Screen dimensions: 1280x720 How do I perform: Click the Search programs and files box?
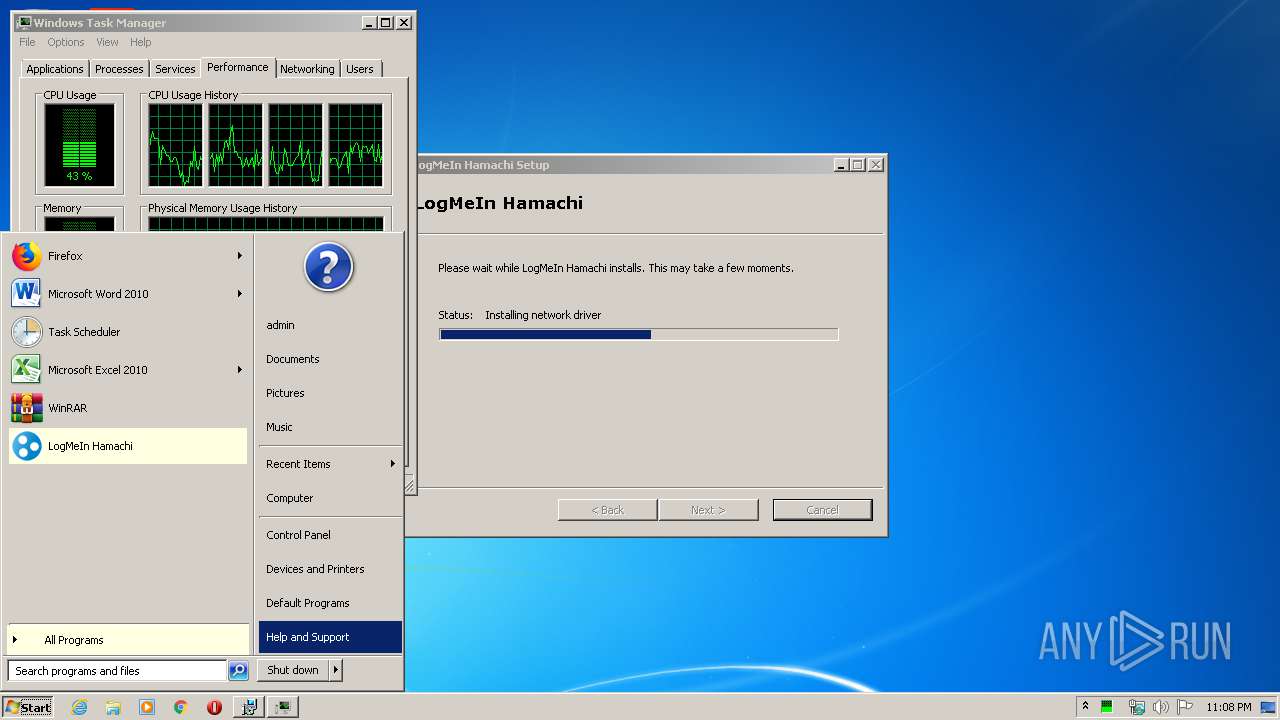tap(117, 671)
